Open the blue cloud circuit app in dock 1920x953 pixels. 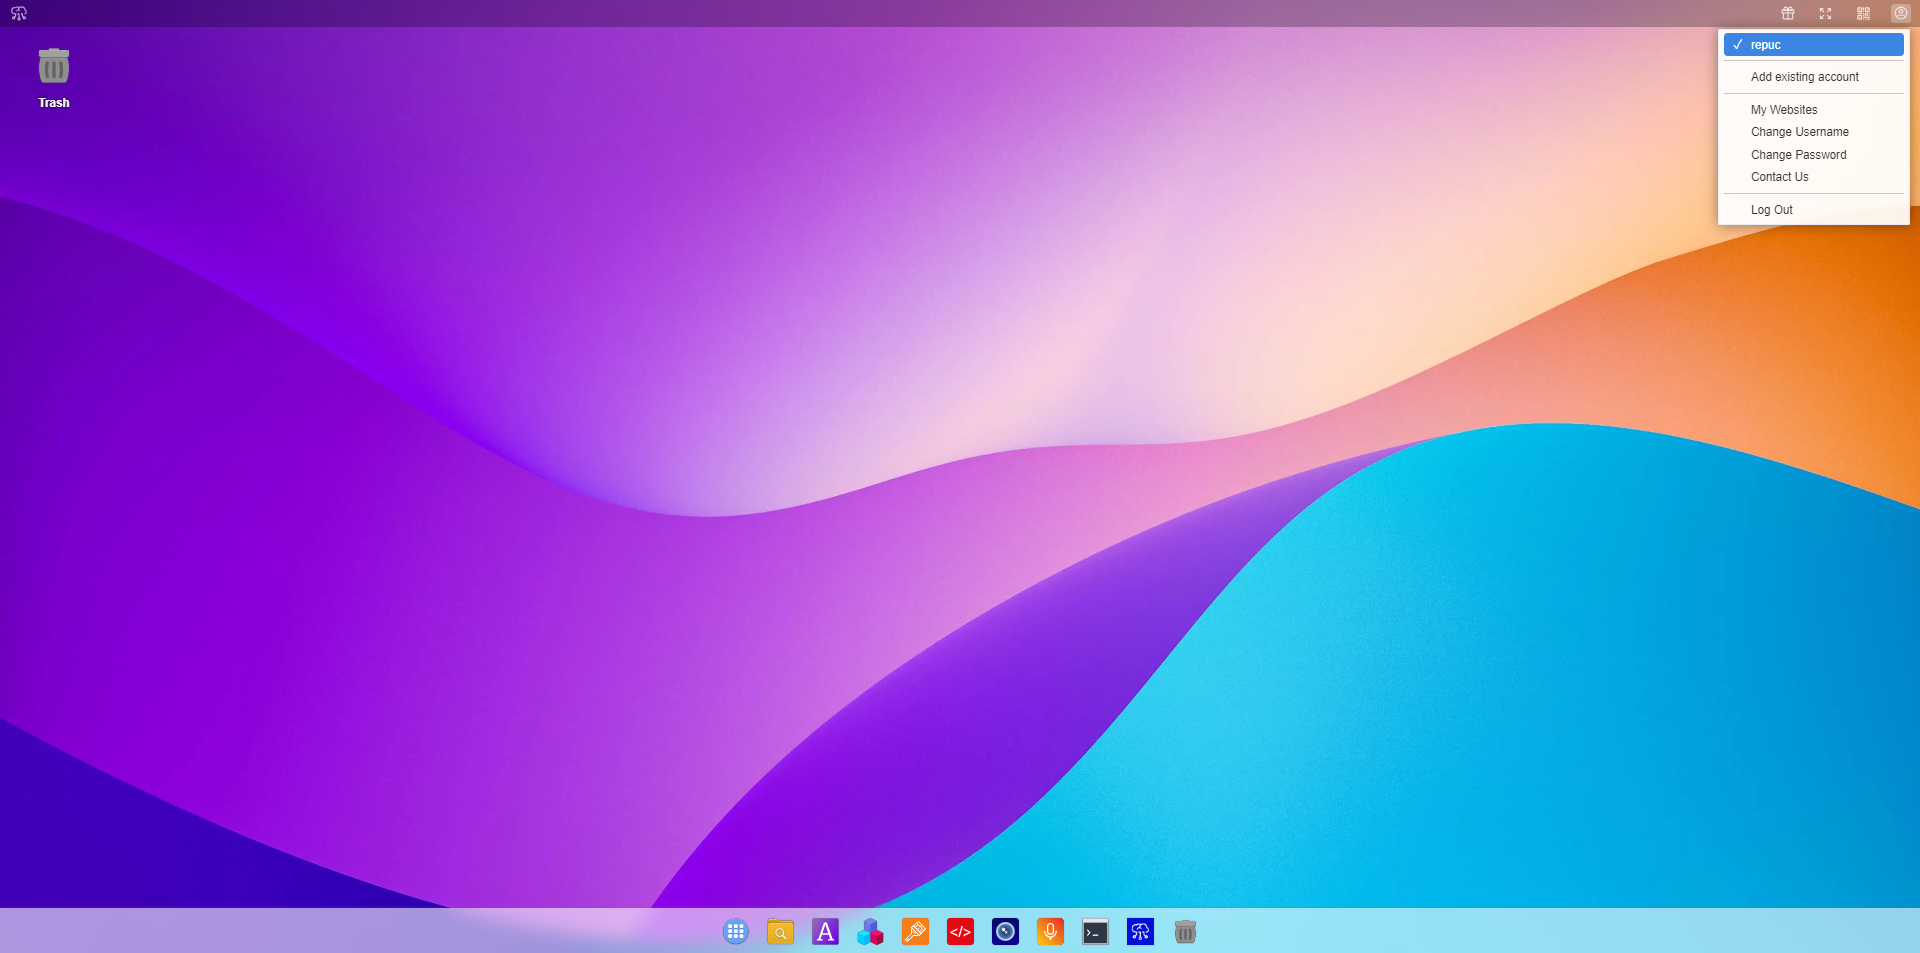coord(1140,932)
